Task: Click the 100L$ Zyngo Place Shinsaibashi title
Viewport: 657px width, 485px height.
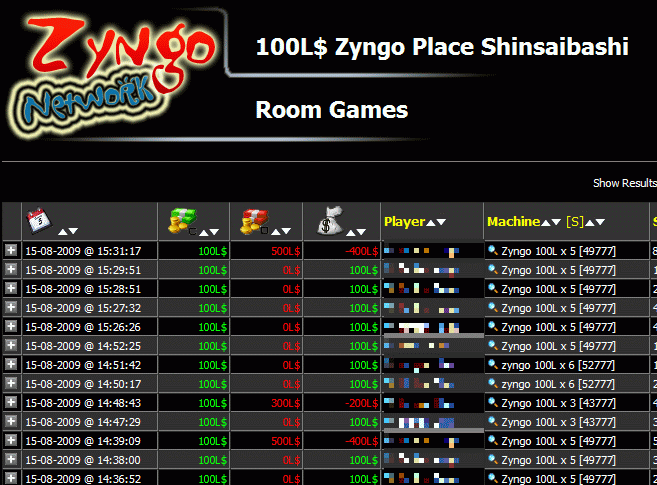Action: [x=442, y=47]
